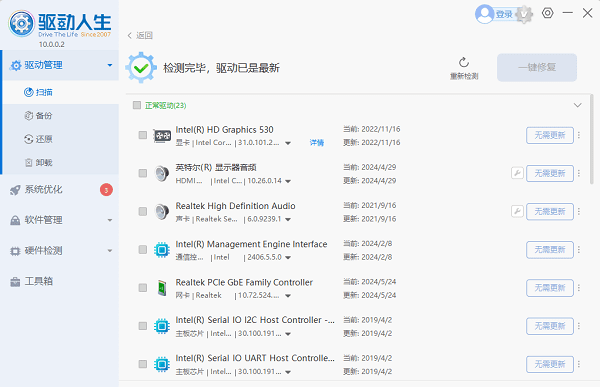
Task: Click the version number 10.0.0.2 text
Action: tap(52, 44)
